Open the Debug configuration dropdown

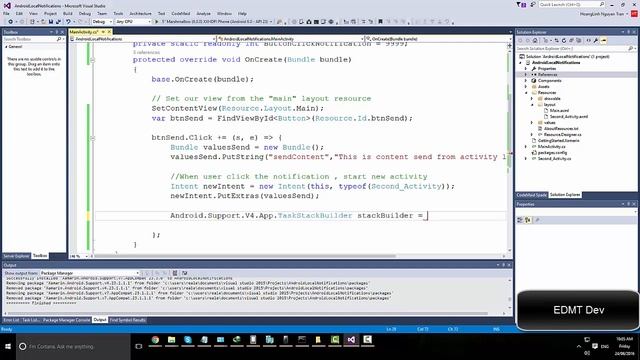(102, 22)
